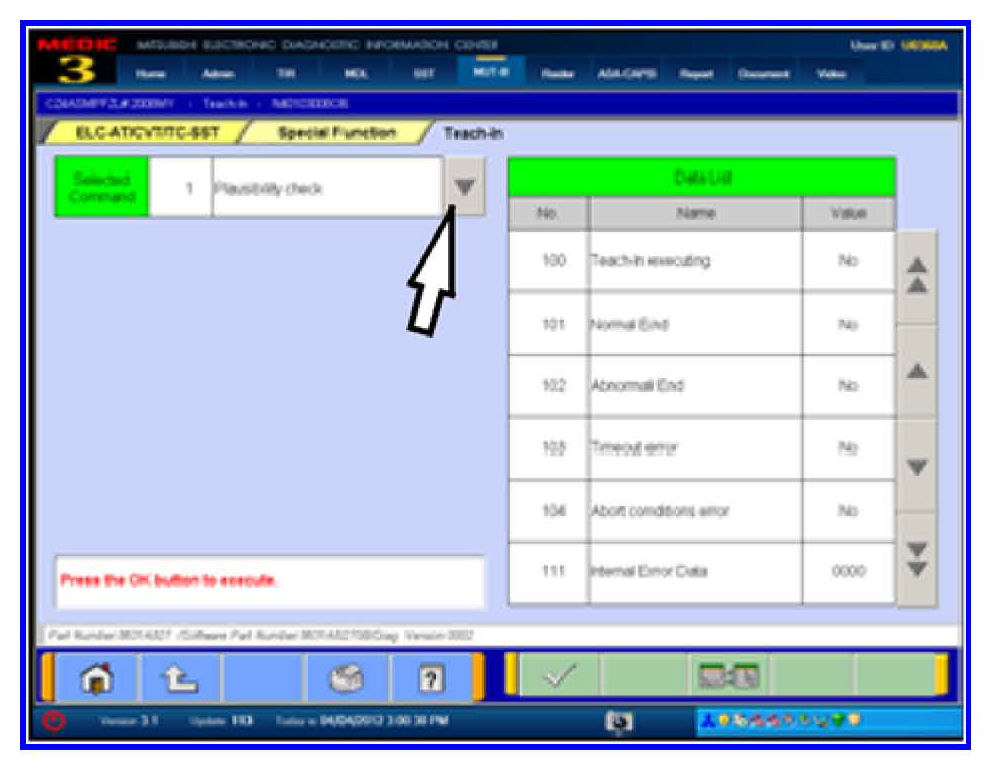Click the Plausibility check command field
This screenshot has width=988, height=768.
[x=325, y=187]
